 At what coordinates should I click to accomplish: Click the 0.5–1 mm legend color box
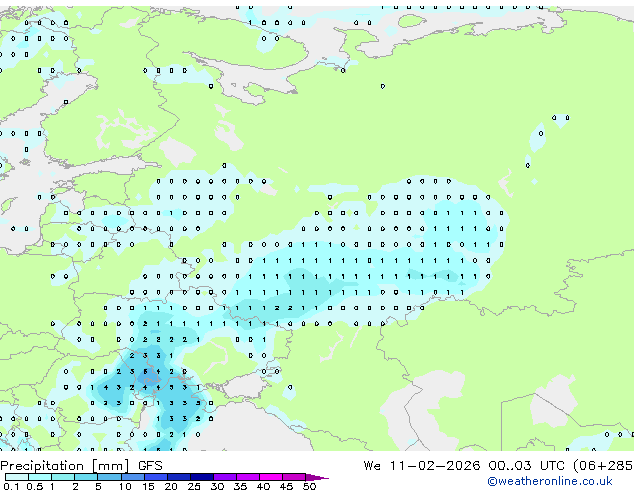pyautogui.click(x=40, y=477)
